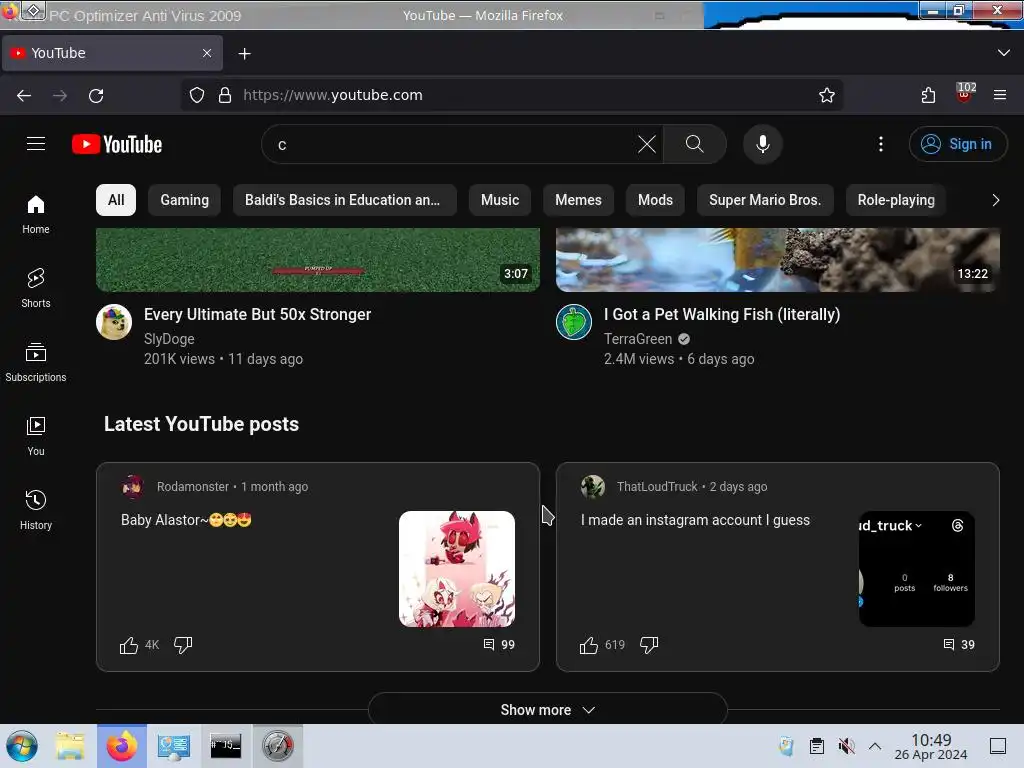Bookmark this page with the star

click(827, 95)
